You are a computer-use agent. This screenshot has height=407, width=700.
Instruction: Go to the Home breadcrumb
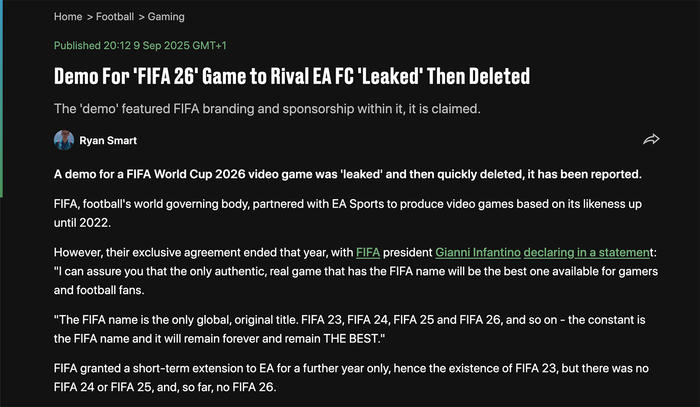click(x=68, y=17)
